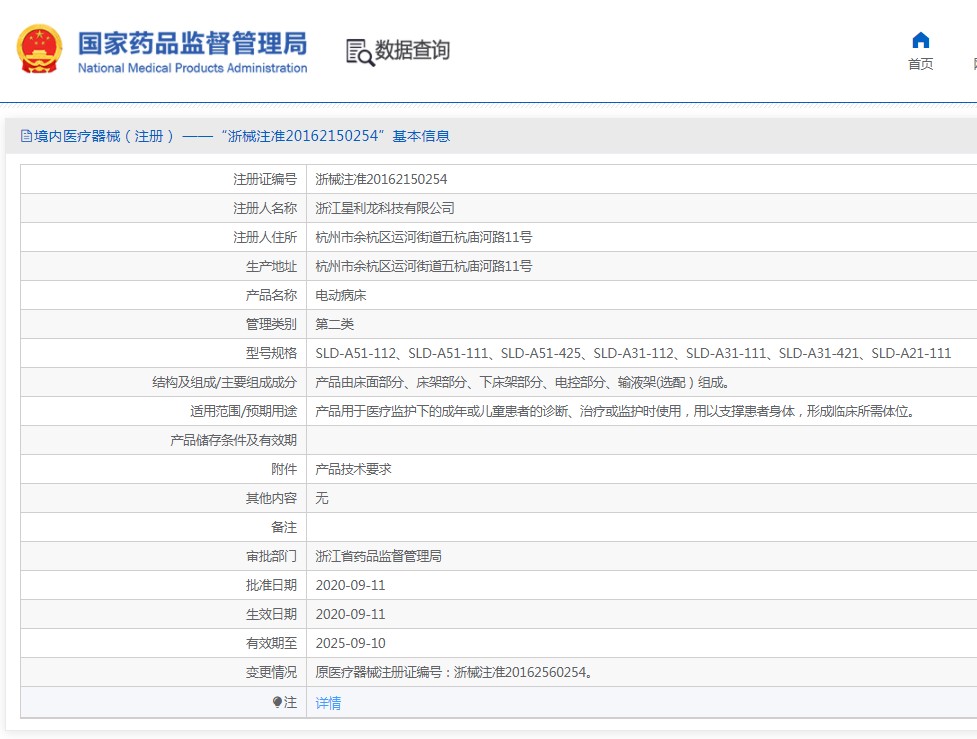The image size is (977, 739).
Task: Click National Medical Products Administration subtitle
Action: tap(193, 68)
